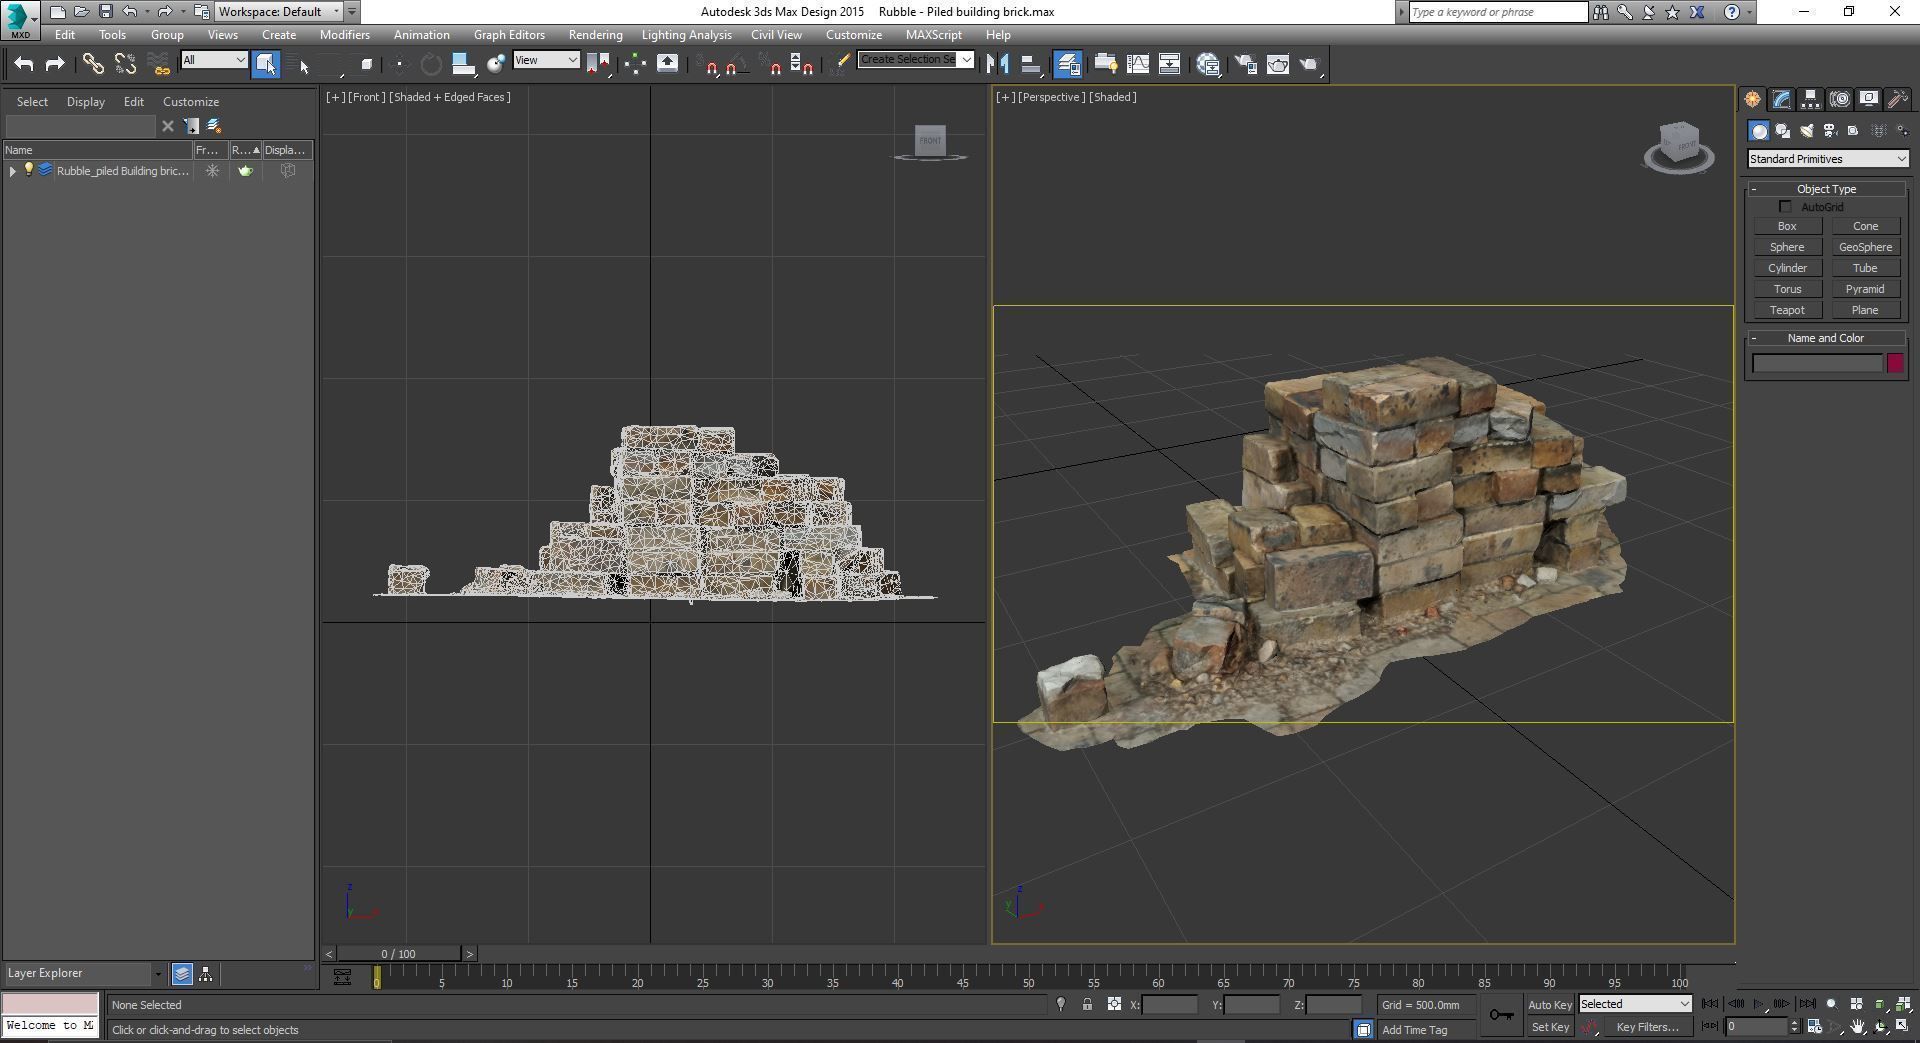Choose the Select and Move tool
This screenshot has width=1920, height=1043.
tap(399, 64)
